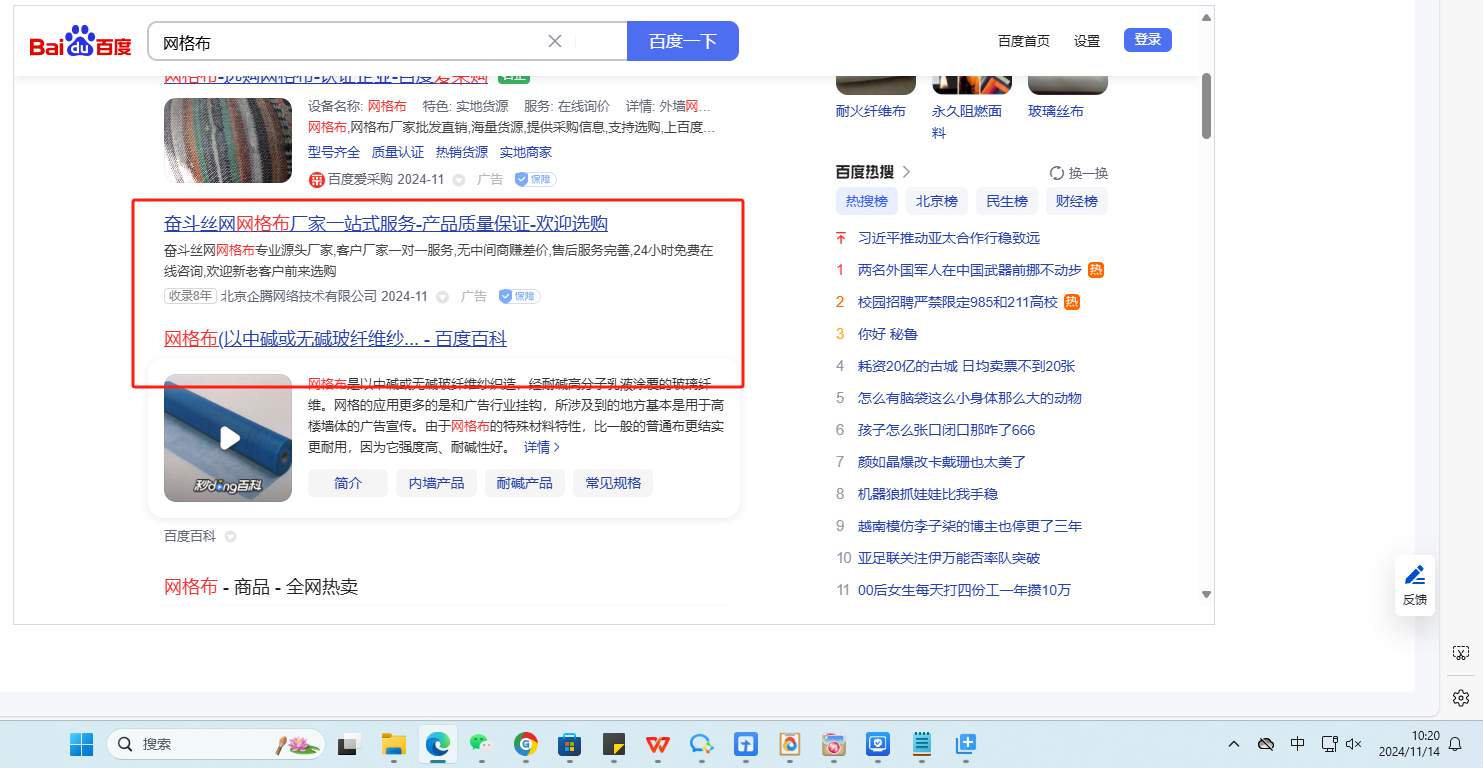This screenshot has height=768, width=1483.
Task: Switch to the 北京榜 tab
Action: point(937,201)
